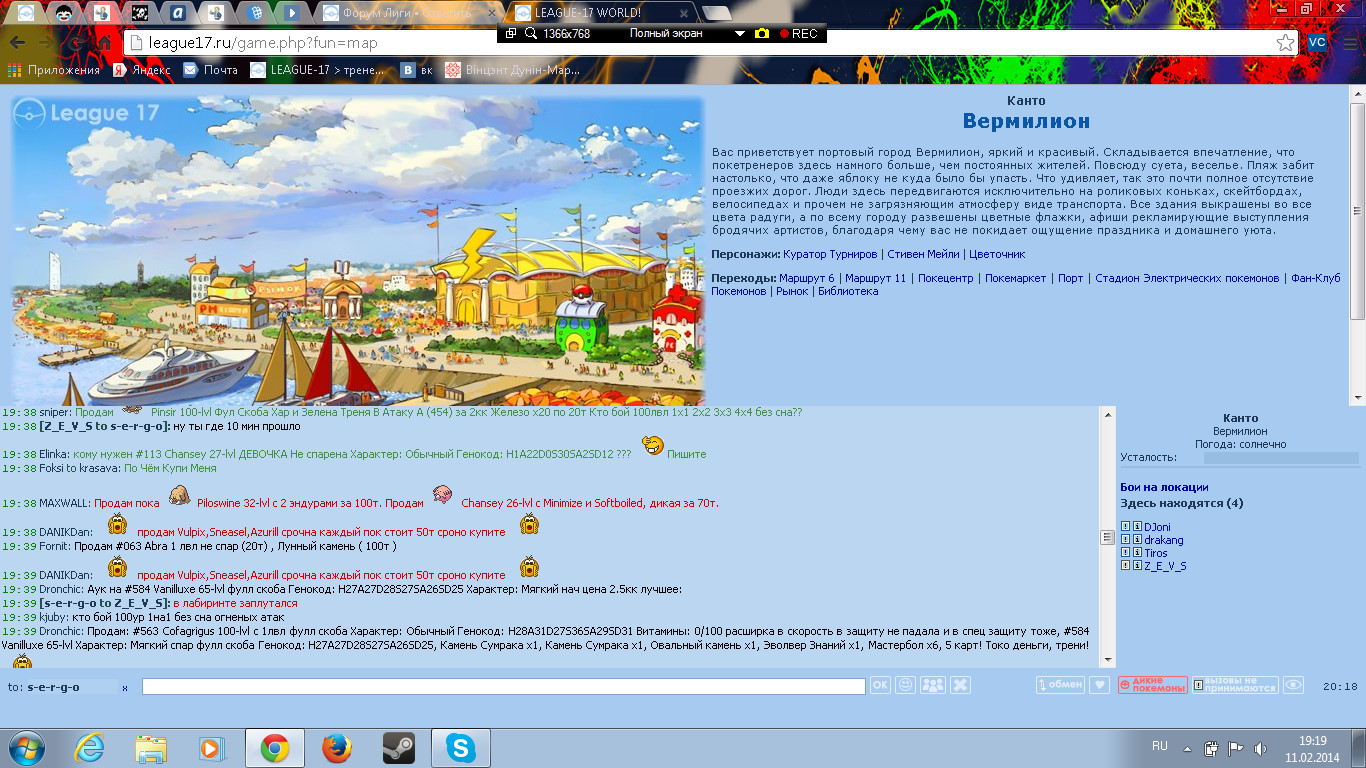This screenshot has height=768, width=1366.
Task: Open вк bookmark
Action: coord(417,70)
